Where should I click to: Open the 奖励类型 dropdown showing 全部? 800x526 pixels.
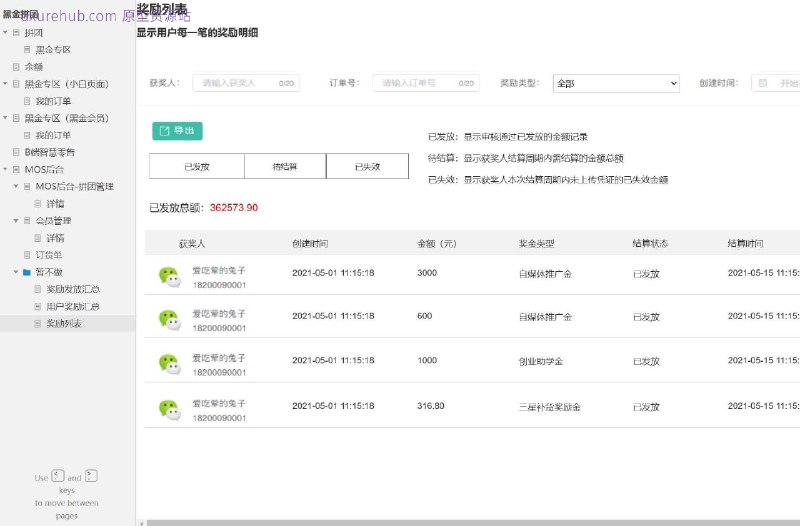(x=616, y=84)
